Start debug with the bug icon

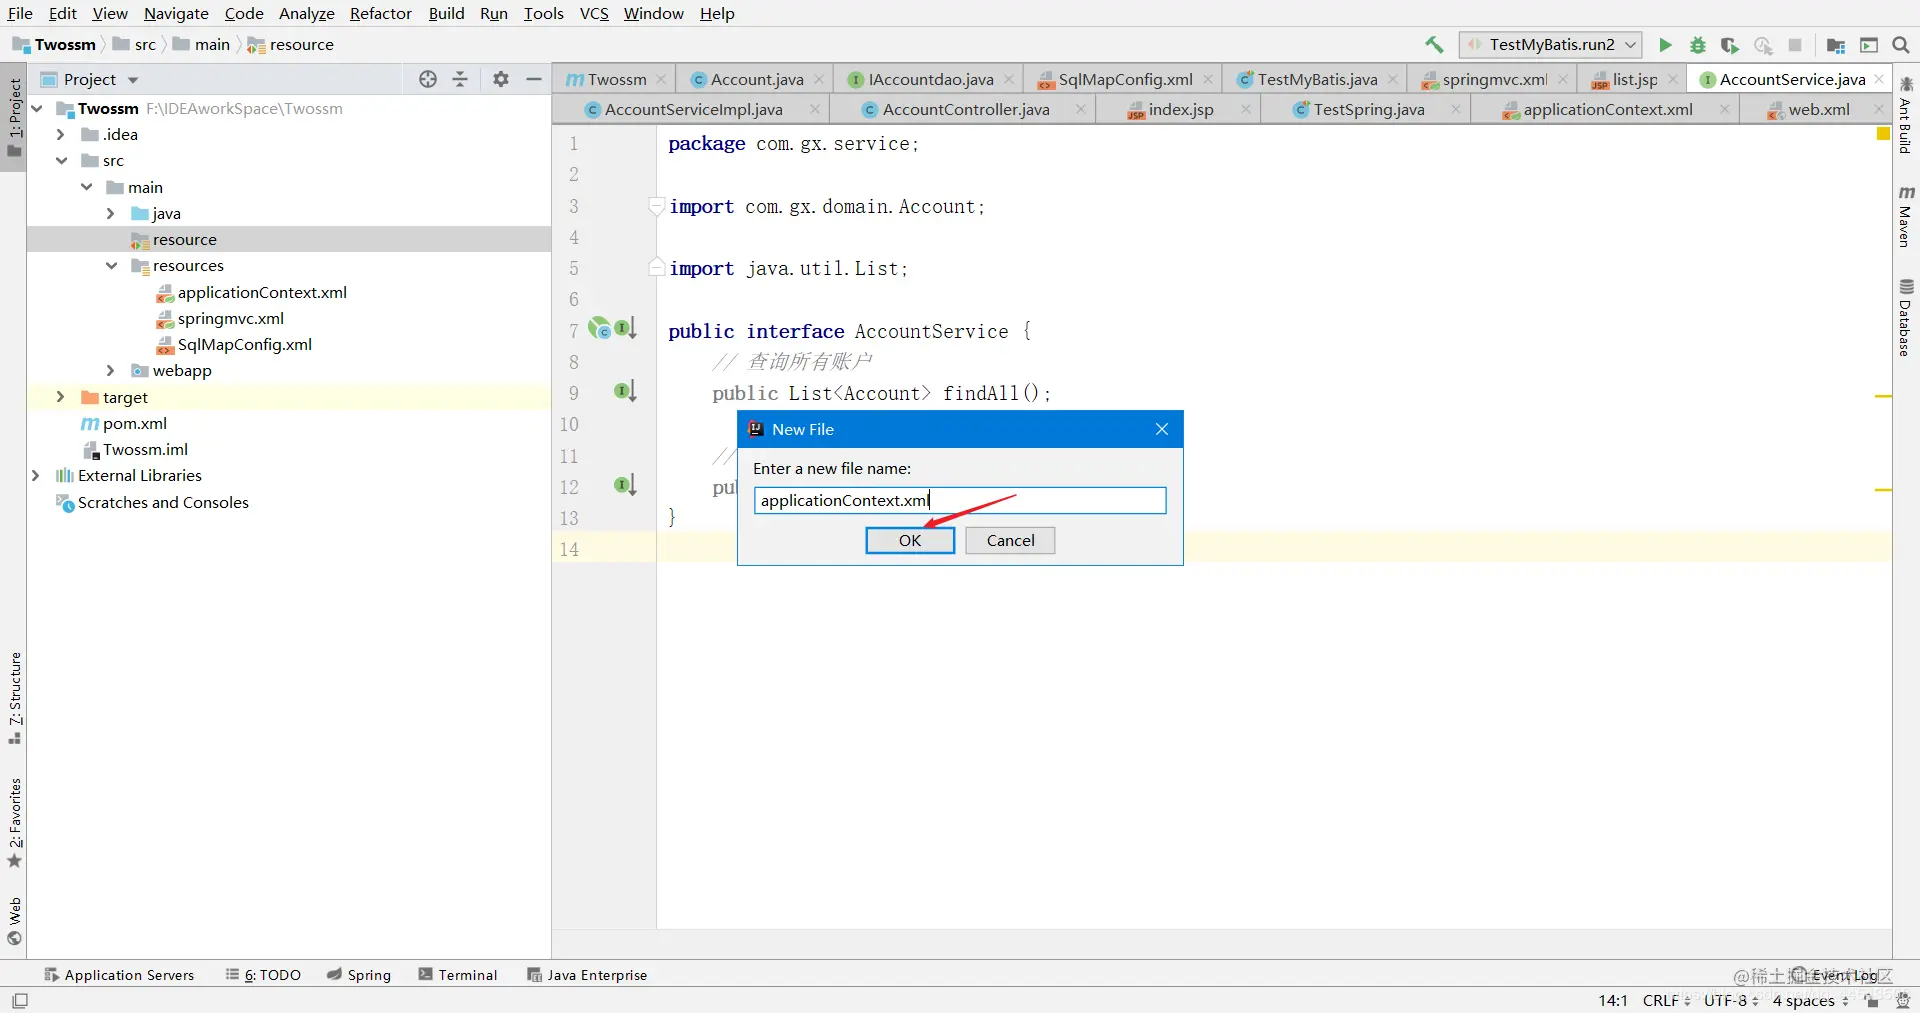[x=1697, y=45]
